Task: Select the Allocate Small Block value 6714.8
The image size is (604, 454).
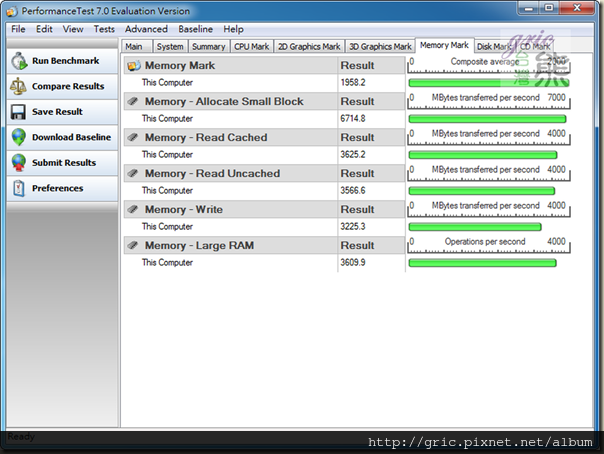Action: (x=352, y=118)
